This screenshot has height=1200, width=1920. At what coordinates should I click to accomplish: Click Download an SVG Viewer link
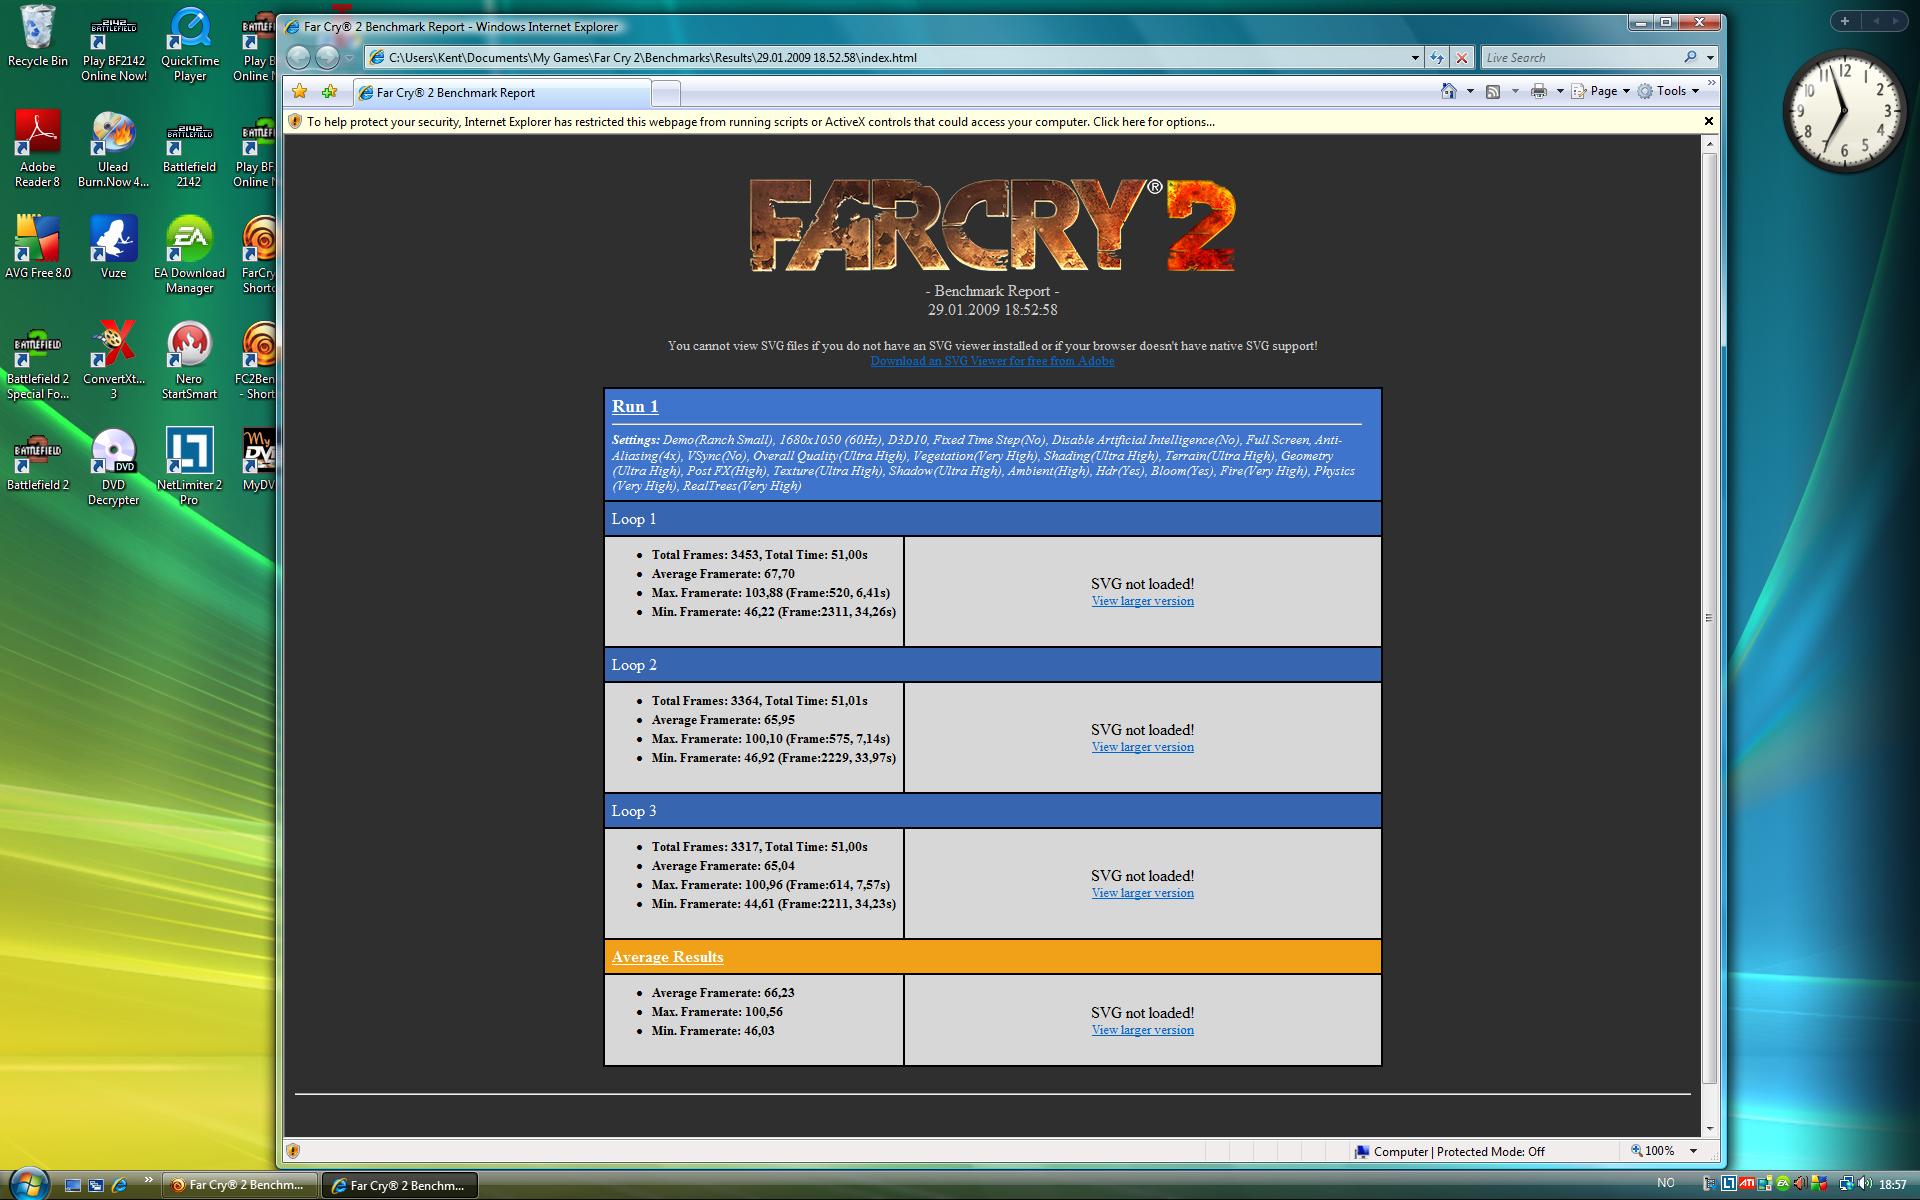(992, 361)
